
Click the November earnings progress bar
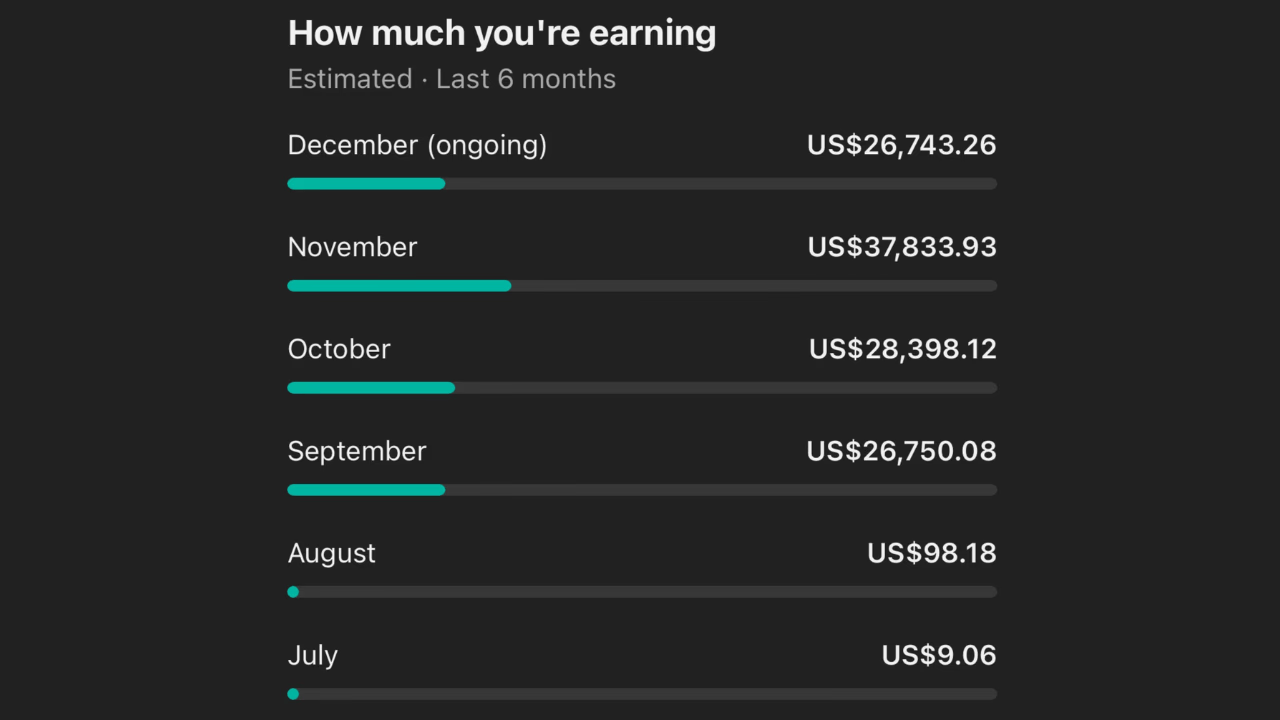[x=641, y=286]
